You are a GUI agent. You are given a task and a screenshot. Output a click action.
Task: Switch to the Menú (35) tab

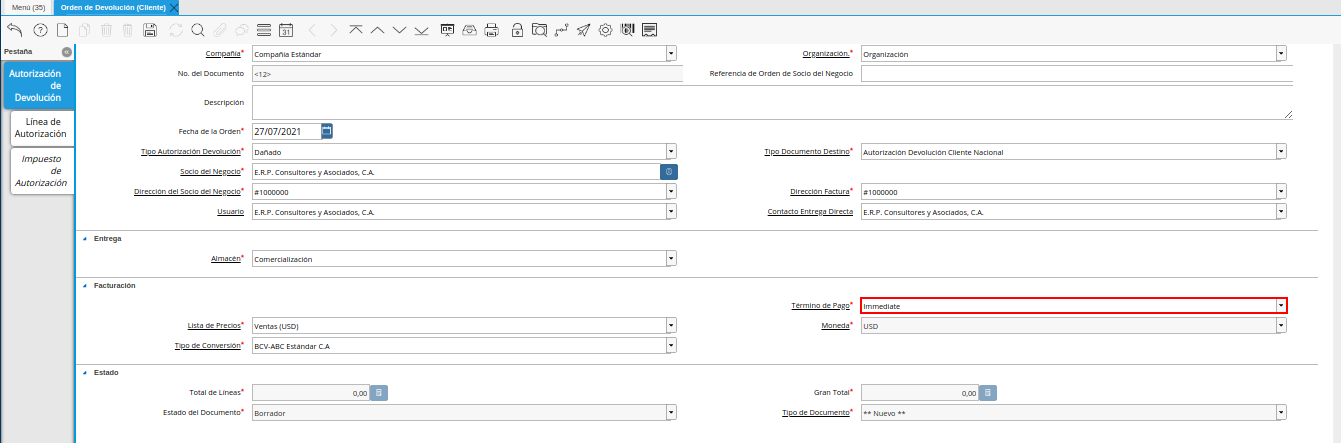(x=28, y=7)
